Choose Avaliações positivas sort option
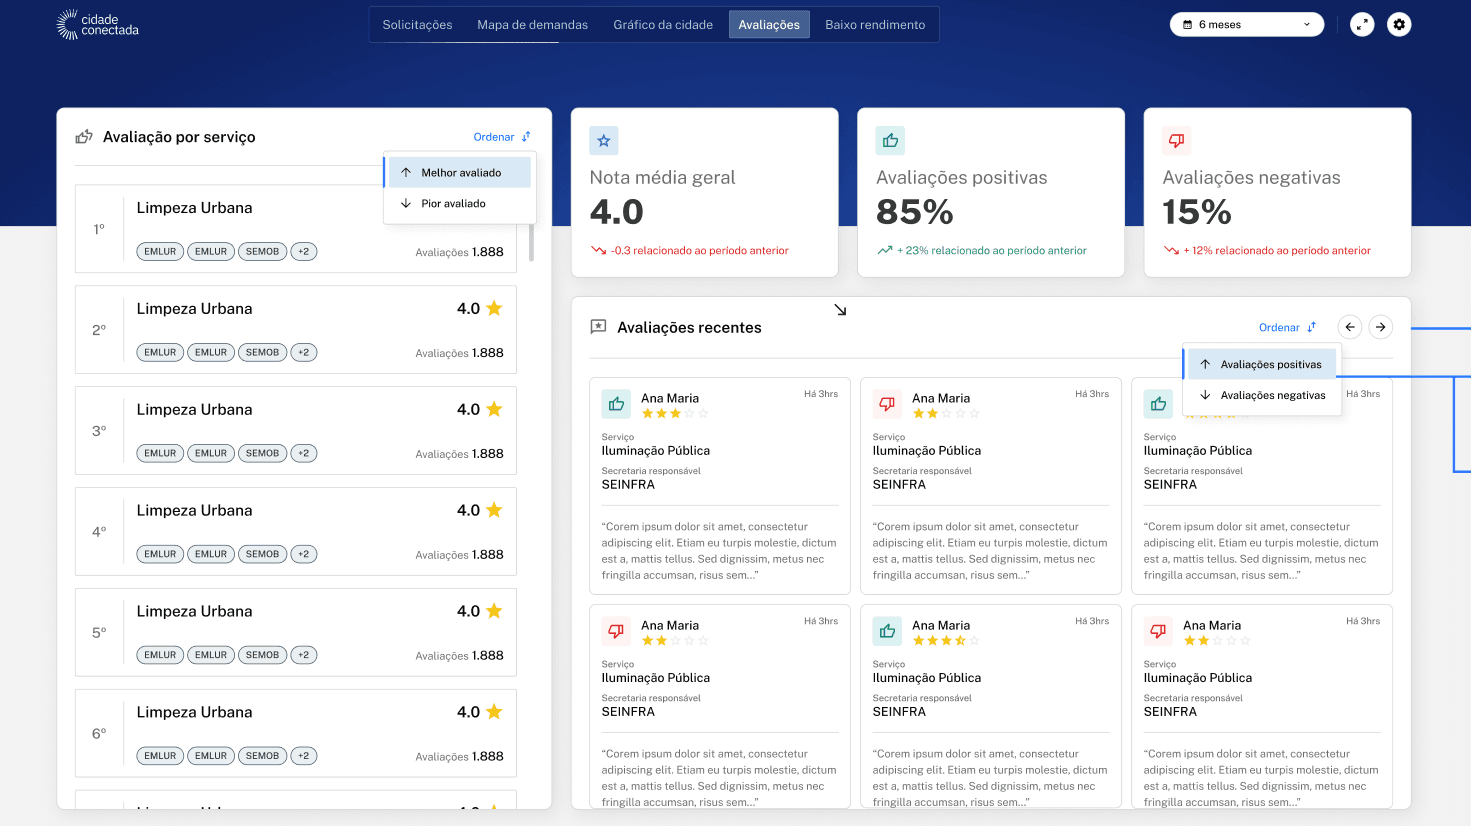The height and width of the screenshot is (826, 1471). click(1261, 364)
